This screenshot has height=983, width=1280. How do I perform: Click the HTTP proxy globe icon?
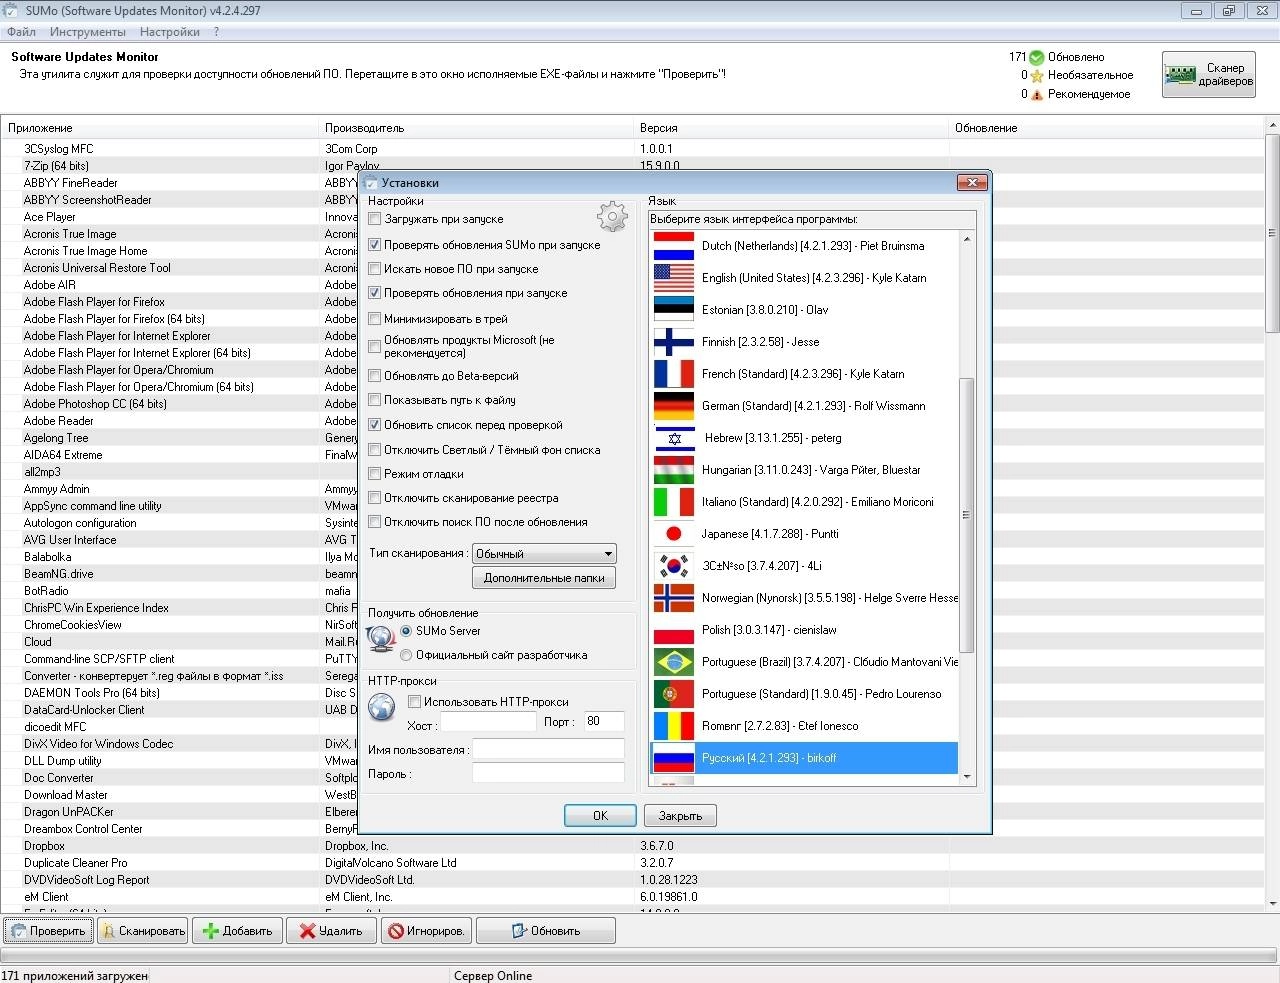pos(381,707)
